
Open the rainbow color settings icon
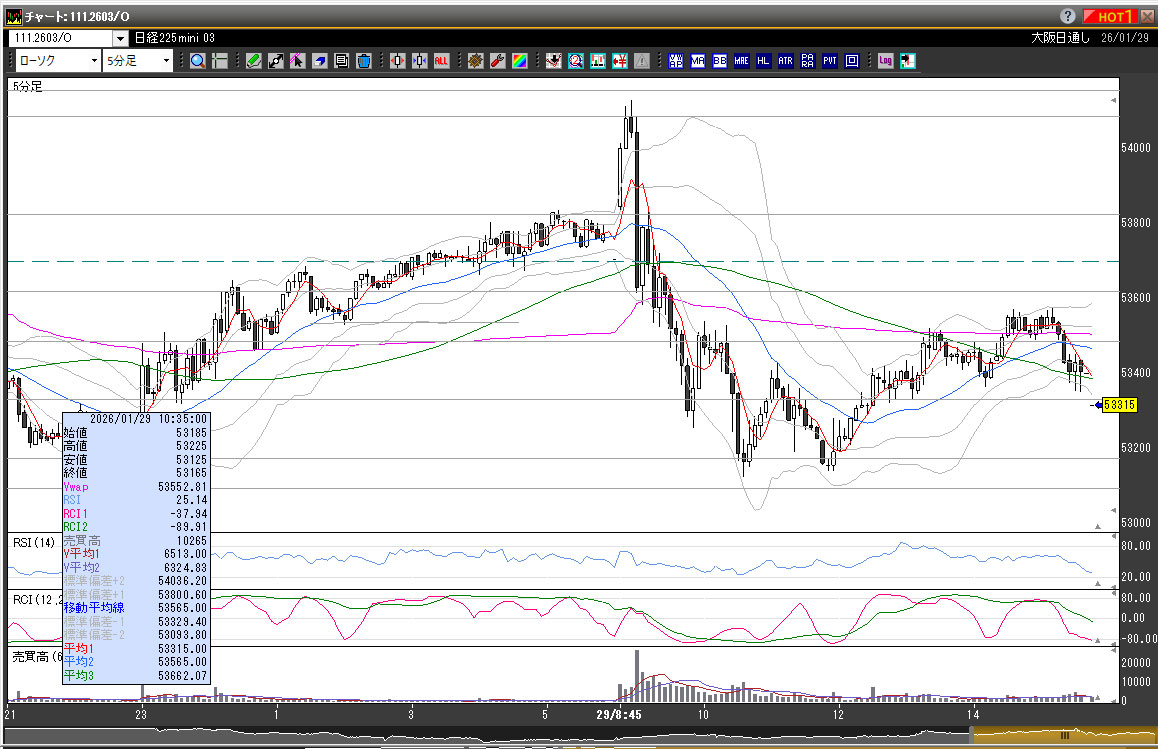point(519,61)
